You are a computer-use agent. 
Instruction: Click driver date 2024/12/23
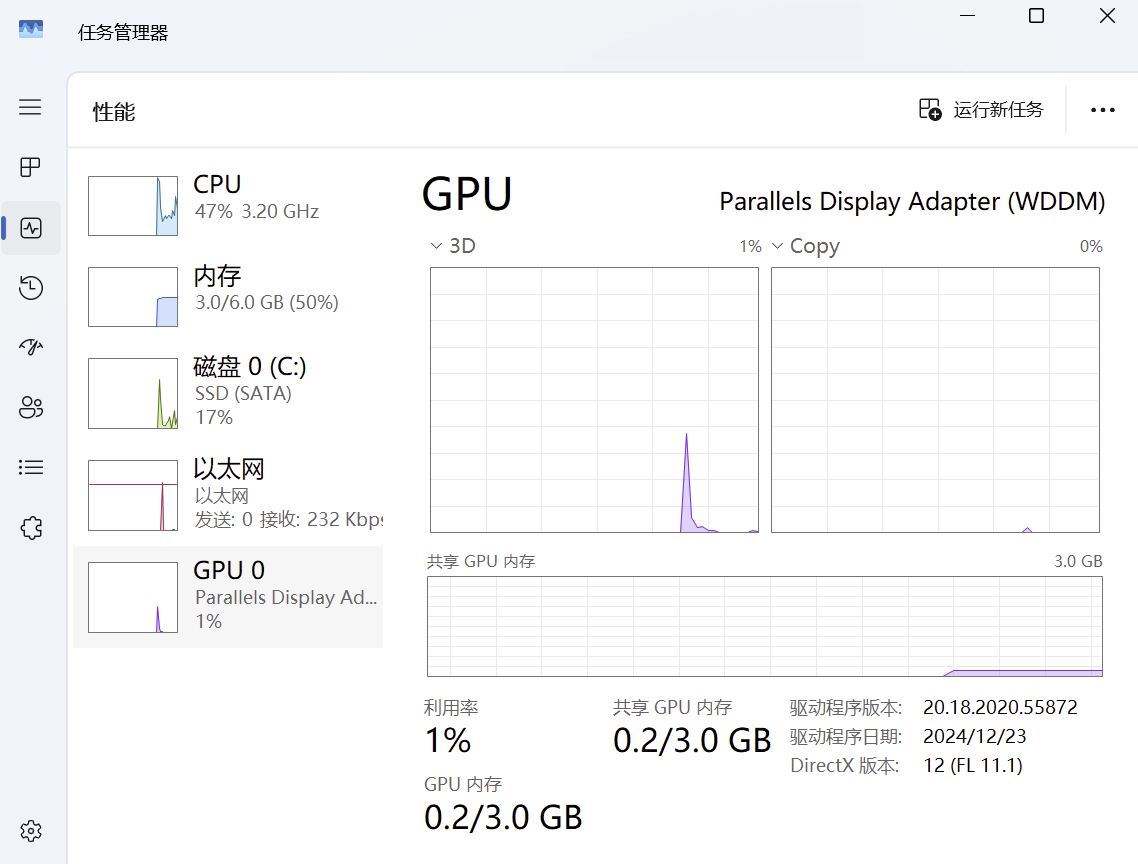click(975, 736)
